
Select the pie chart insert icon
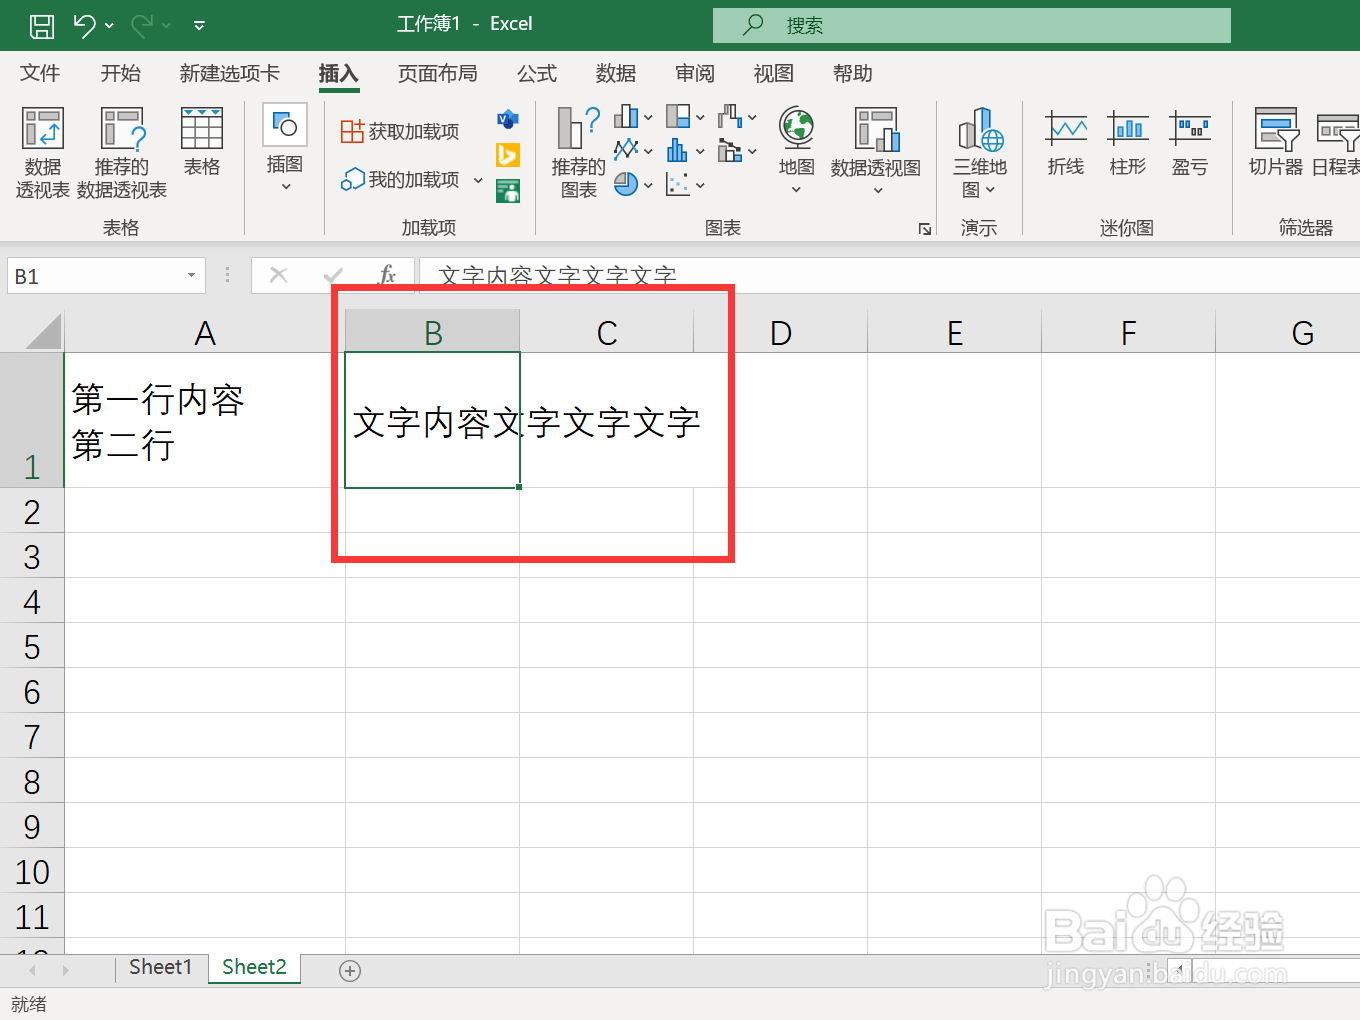(627, 184)
